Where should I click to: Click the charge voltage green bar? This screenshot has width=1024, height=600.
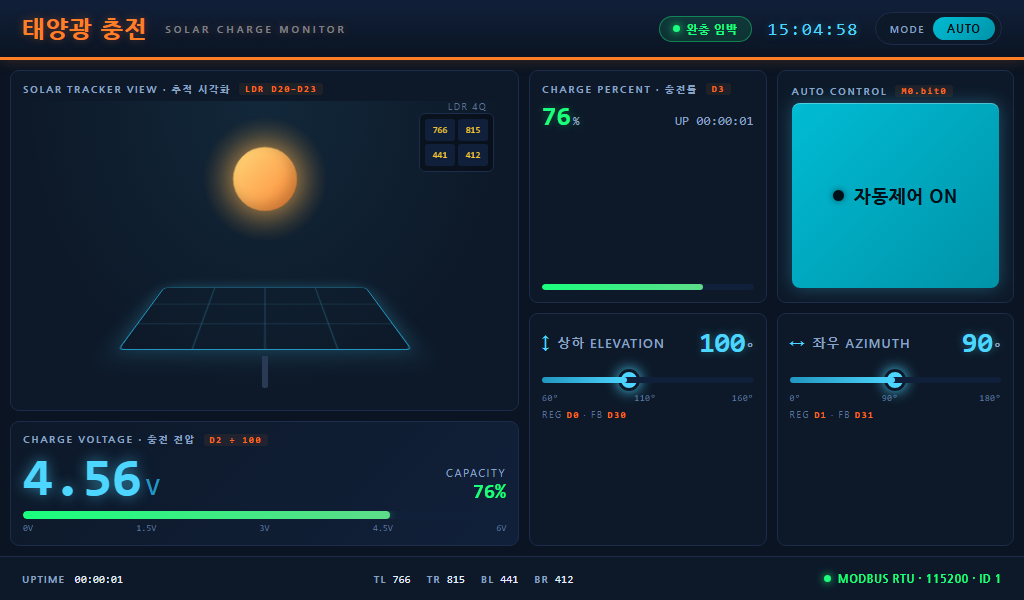click(x=206, y=515)
